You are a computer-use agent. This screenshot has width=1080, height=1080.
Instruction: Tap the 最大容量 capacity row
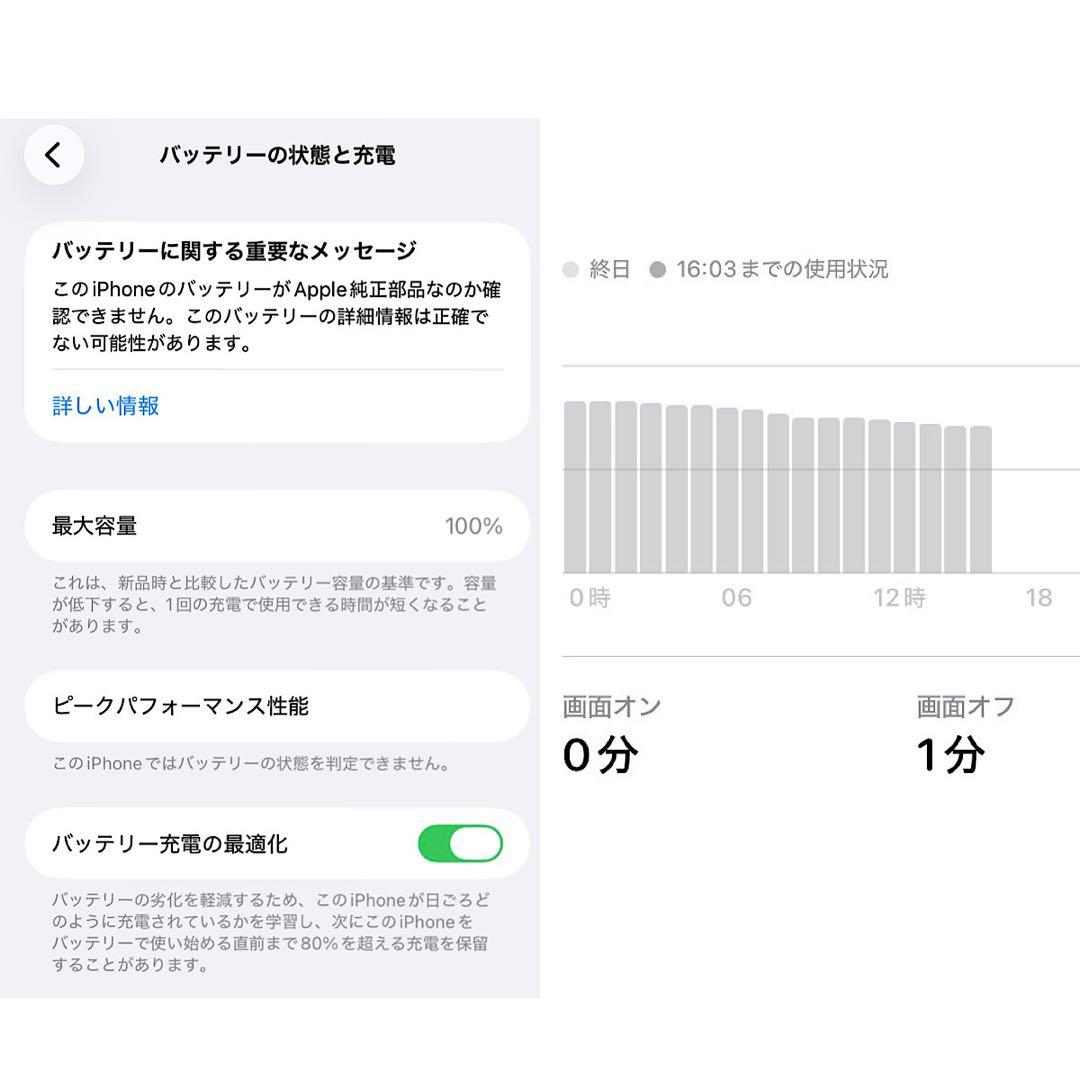[x=277, y=526]
